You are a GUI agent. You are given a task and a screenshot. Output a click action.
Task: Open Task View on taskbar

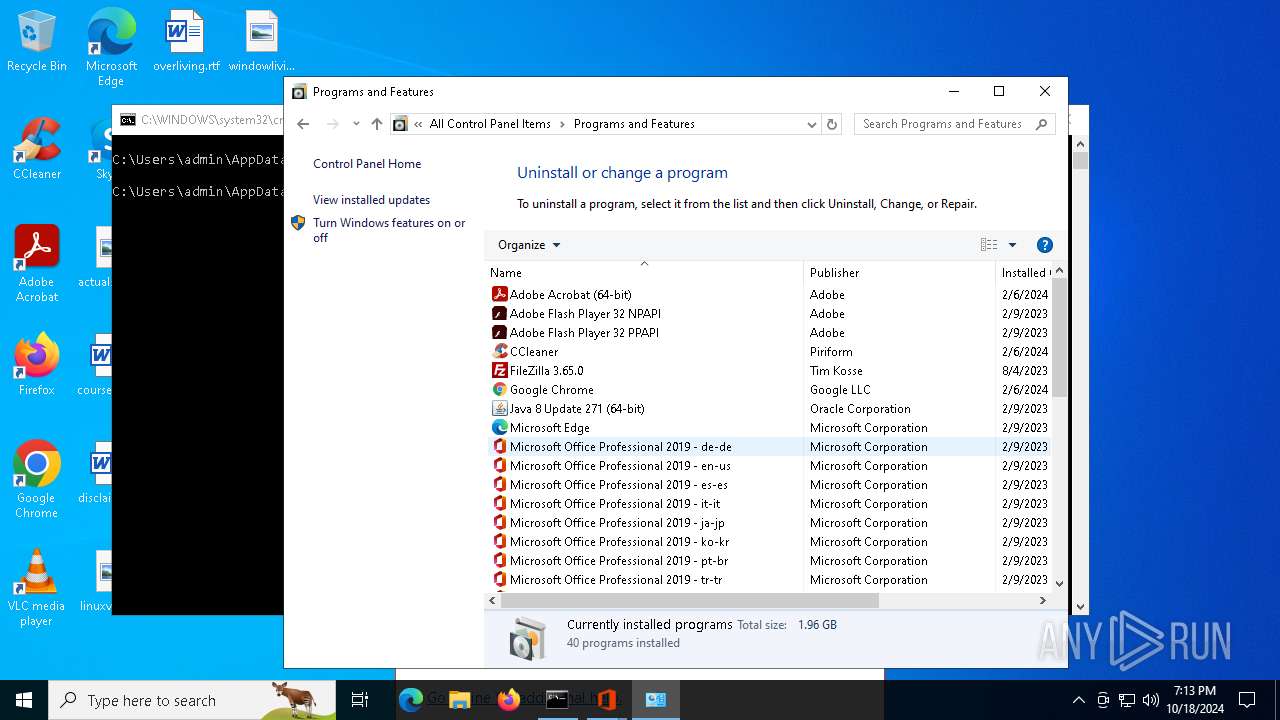pos(360,700)
